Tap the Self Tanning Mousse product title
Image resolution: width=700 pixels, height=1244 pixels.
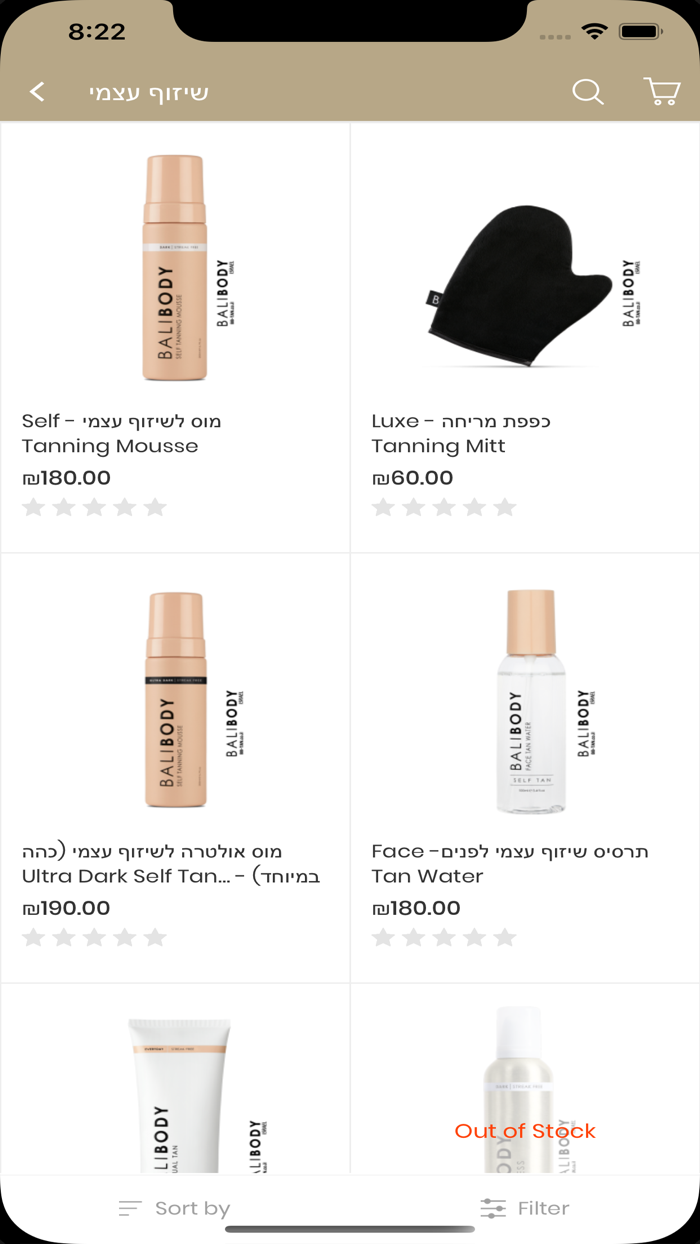[x=122, y=433]
